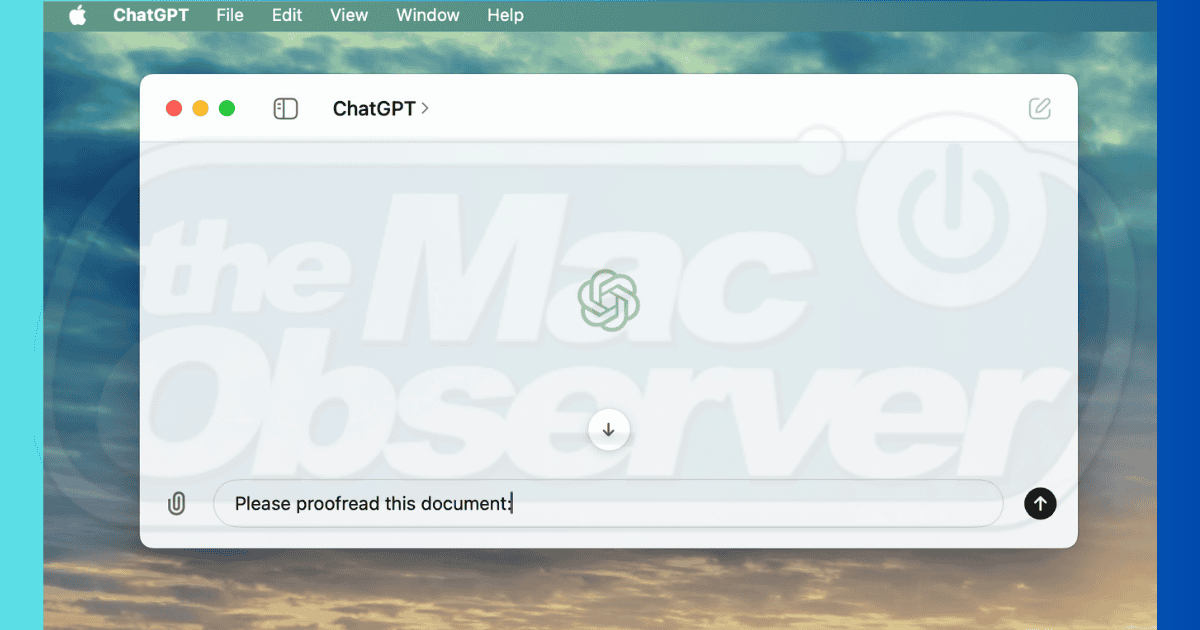The height and width of the screenshot is (630, 1200).
Task: Click the ChatGPT logo in the chat area
Action: tap(608, 300)
